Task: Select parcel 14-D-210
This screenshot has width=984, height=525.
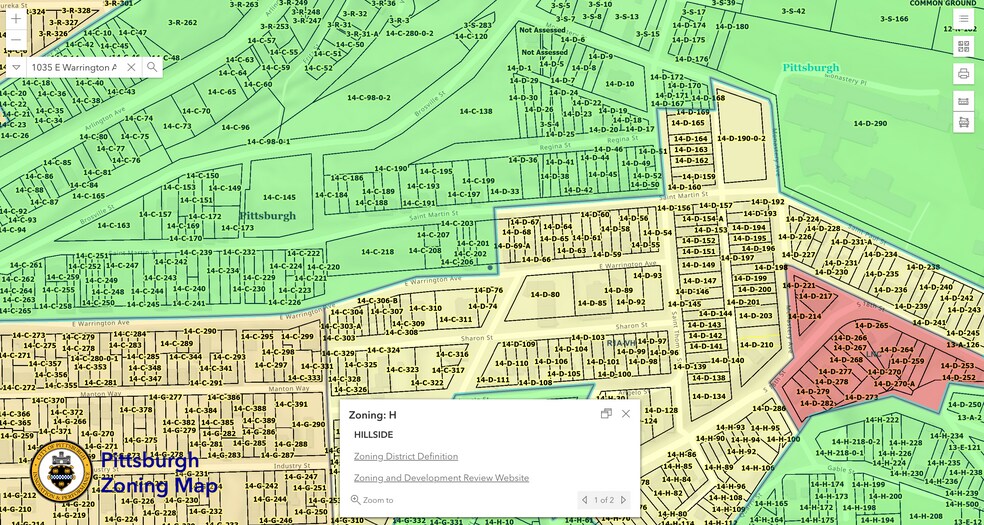Action: click(x=758, y=344)
